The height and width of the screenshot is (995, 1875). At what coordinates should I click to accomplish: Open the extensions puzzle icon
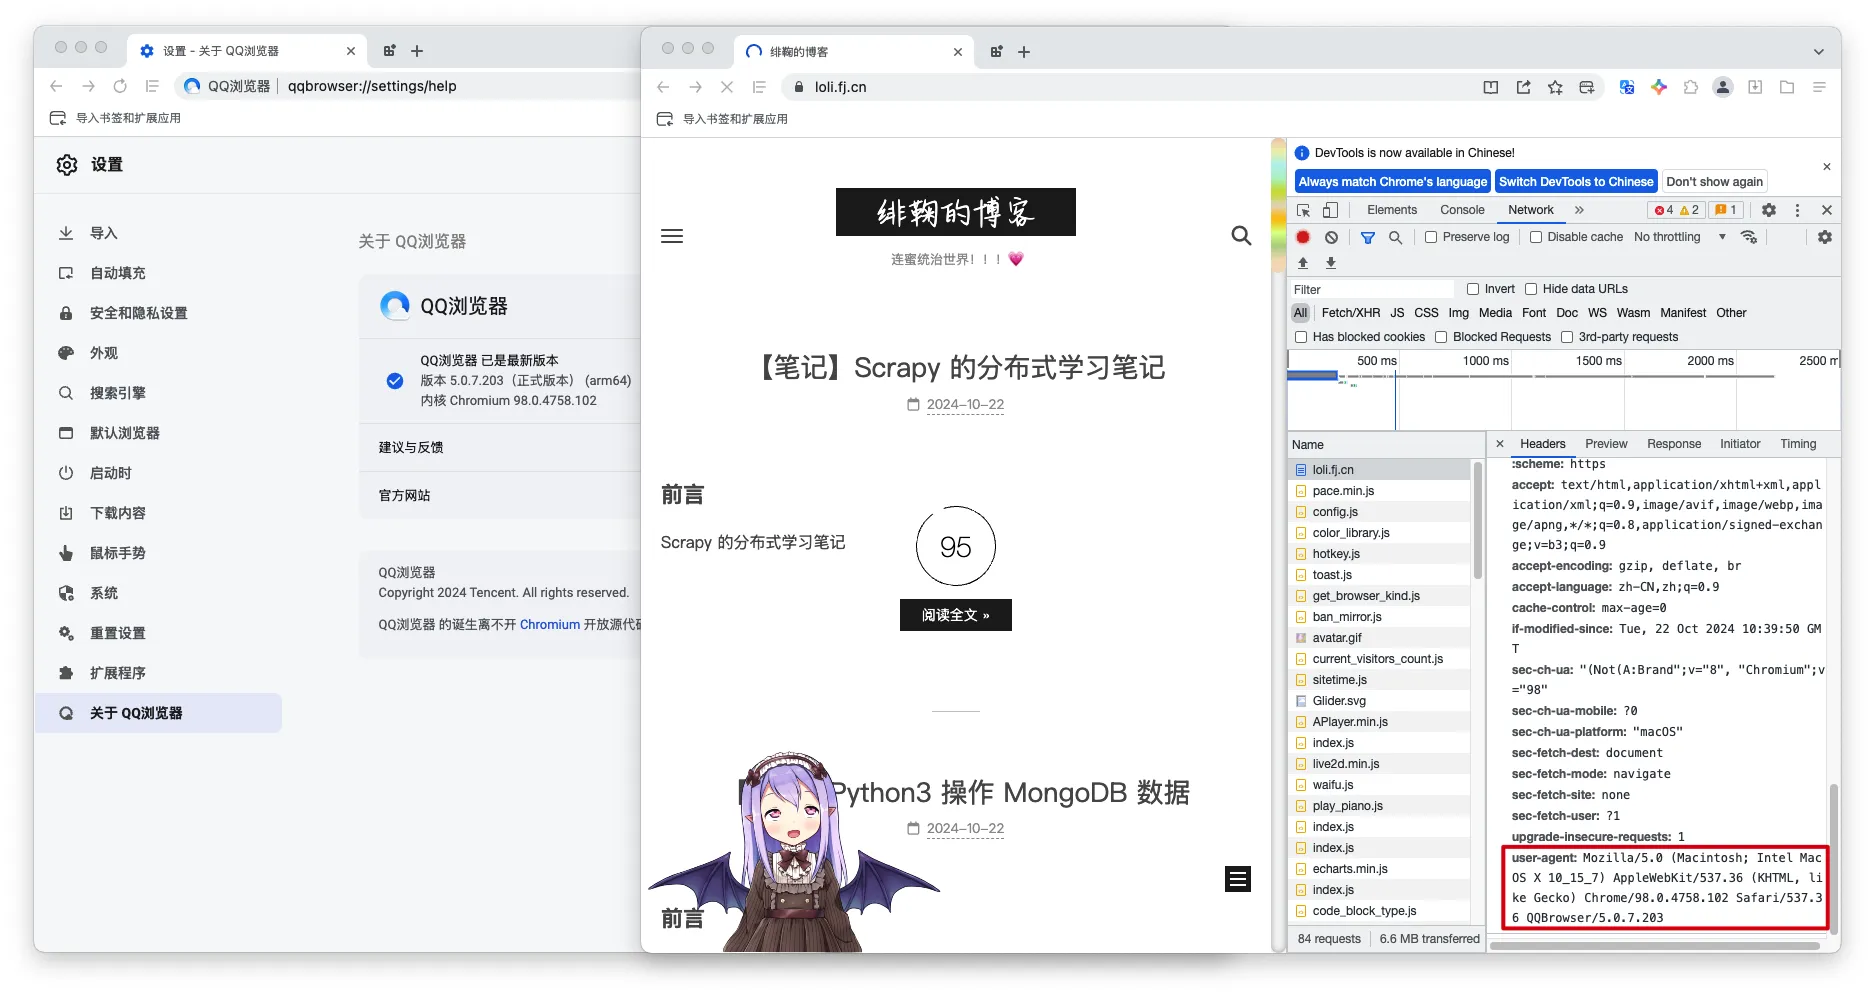point(1691,88)
